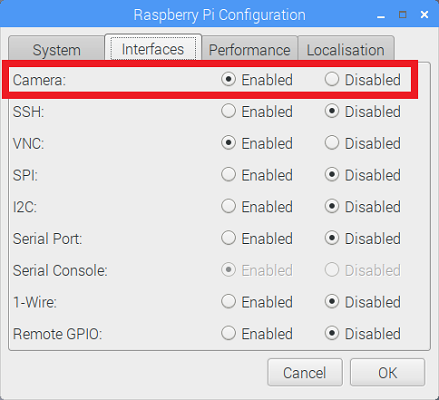The height and width of the screenshot is (400, 439).
Task: Enable the I2C interface
Action: [x=228, y=206]
